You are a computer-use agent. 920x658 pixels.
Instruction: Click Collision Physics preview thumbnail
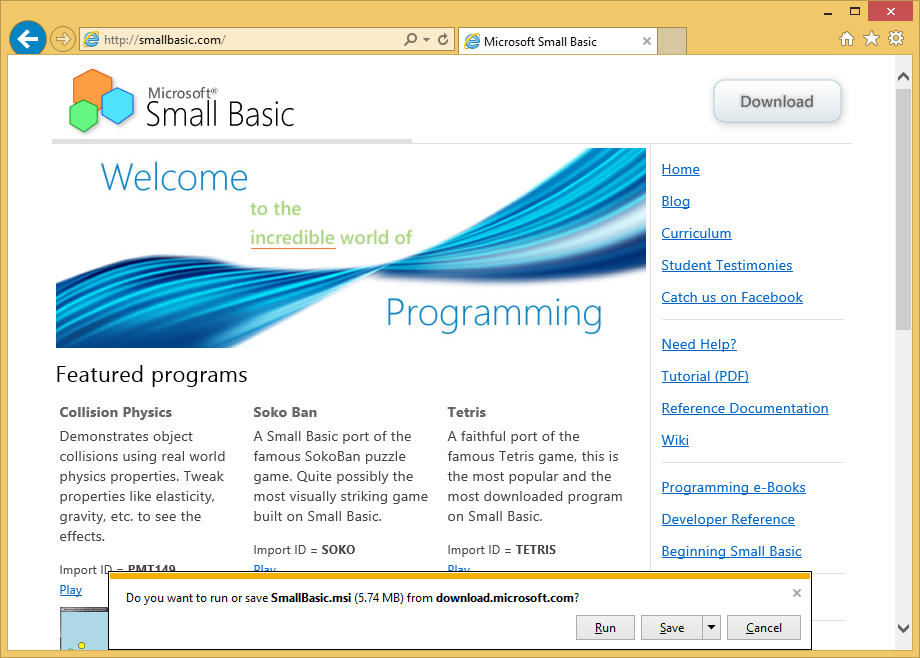click(x=84, y=628)
